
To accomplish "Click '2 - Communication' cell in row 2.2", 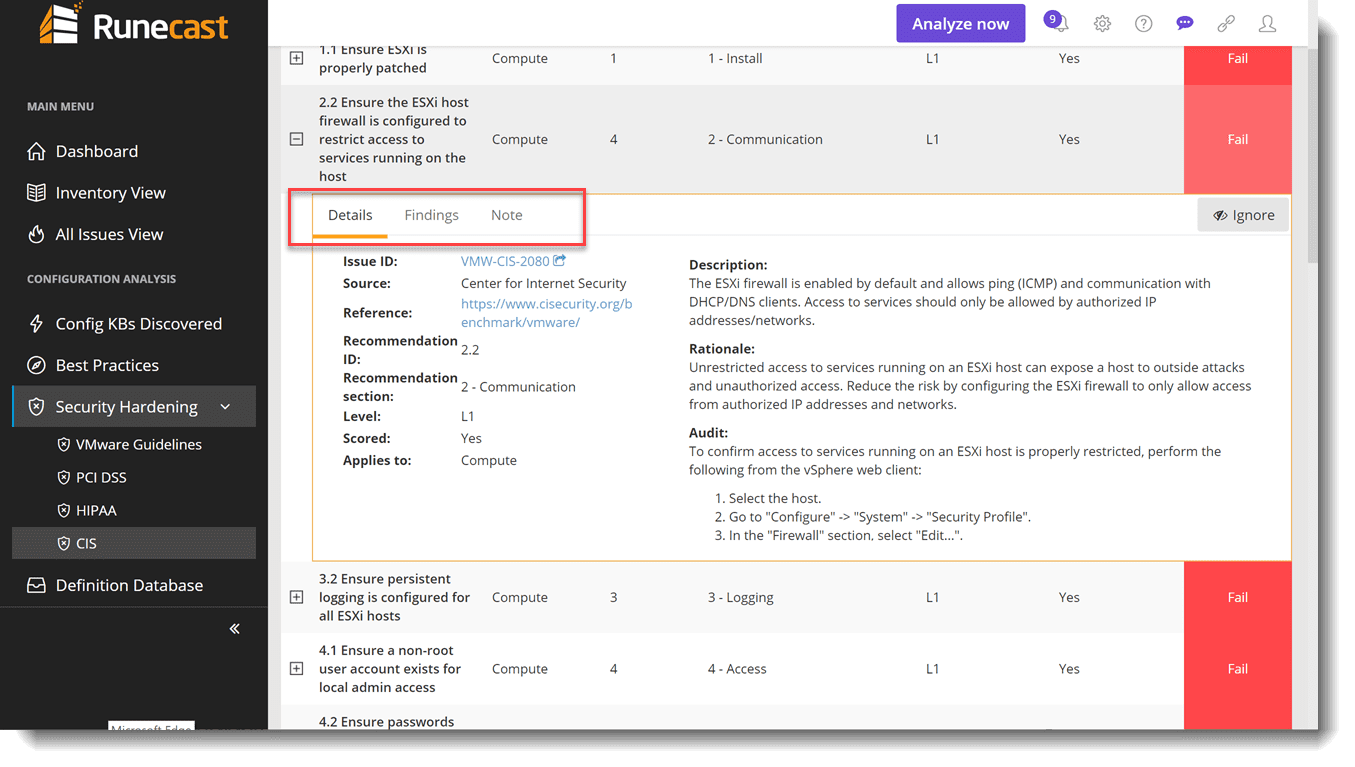I will pos(765,139).
